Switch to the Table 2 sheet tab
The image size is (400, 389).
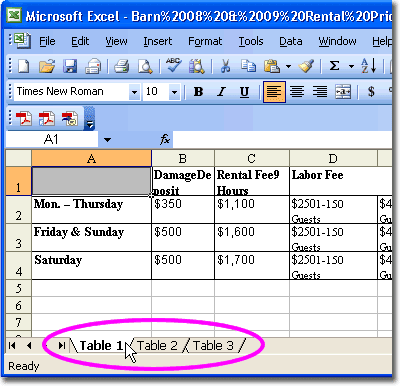click(x=157, y=346)
